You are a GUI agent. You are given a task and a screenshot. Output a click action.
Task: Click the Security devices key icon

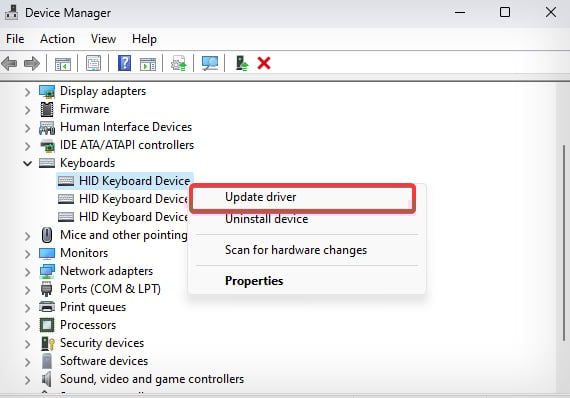tap(48, 343)
